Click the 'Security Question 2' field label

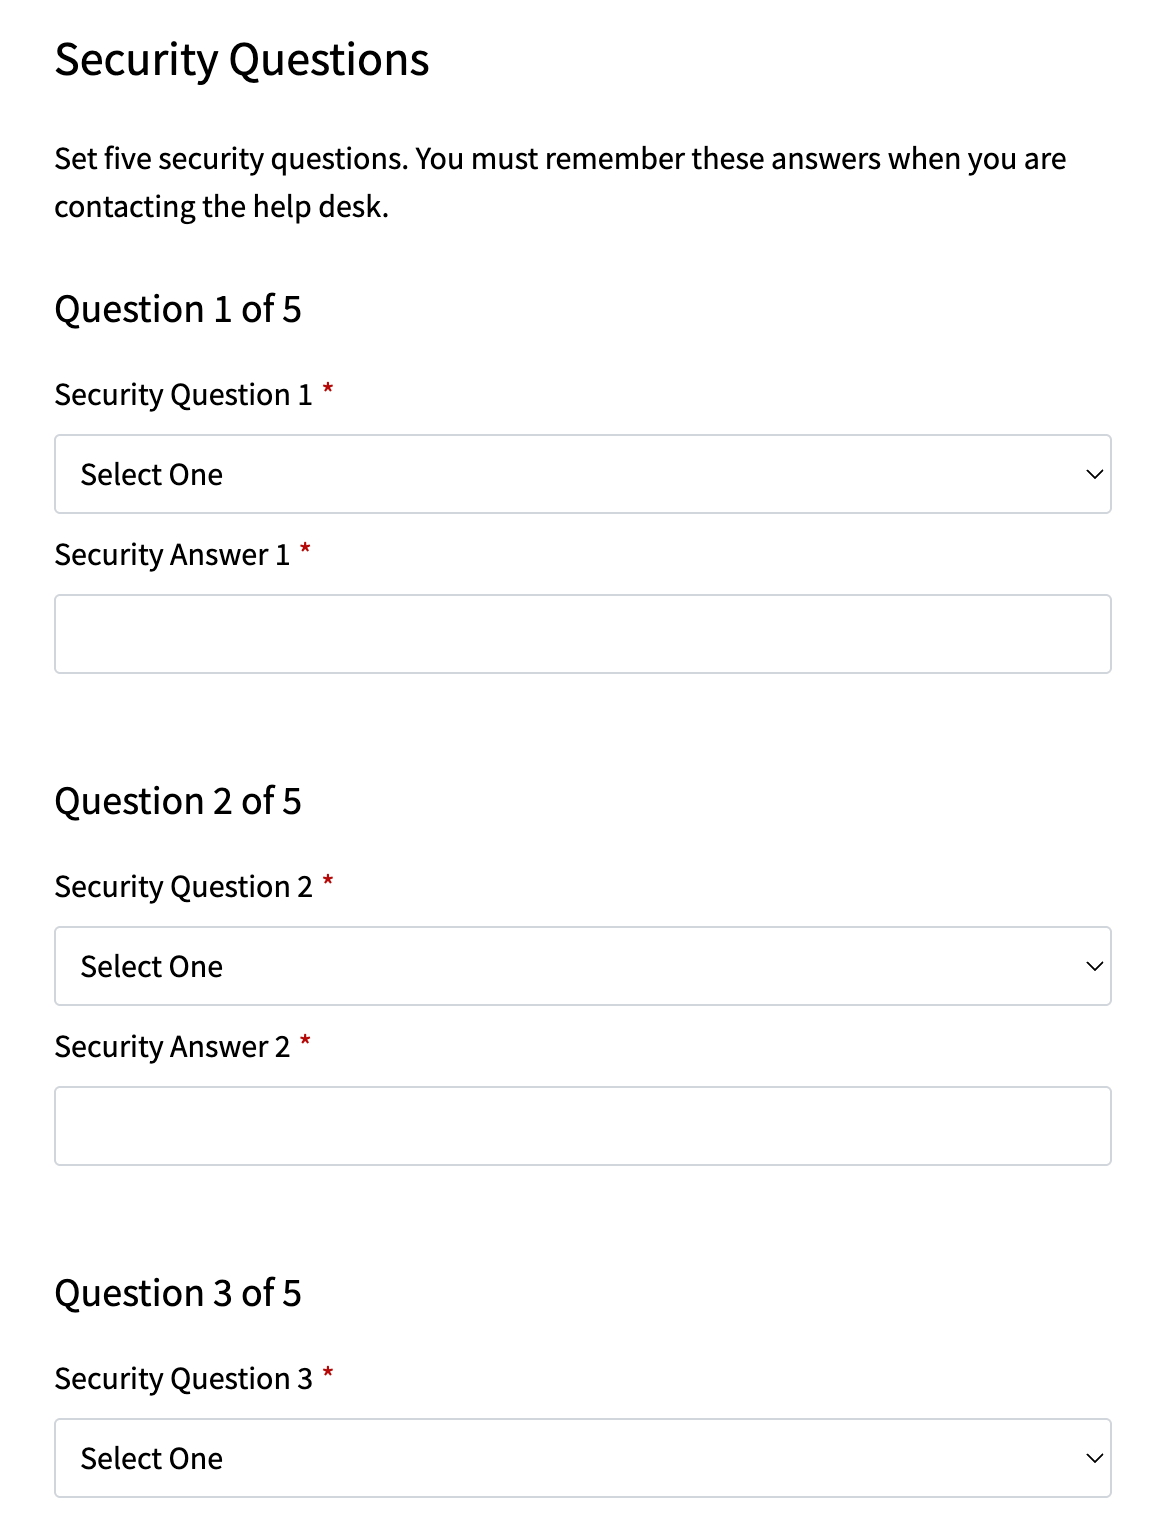[x=184, y=887]
